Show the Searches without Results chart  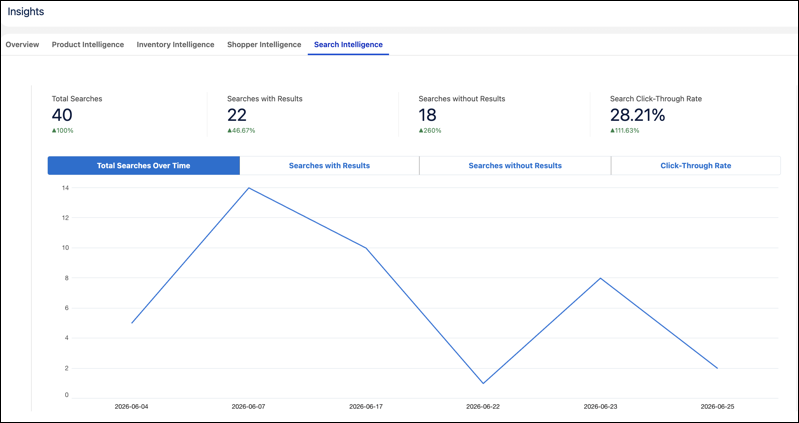pyautogui.click(x=515, y=166)
